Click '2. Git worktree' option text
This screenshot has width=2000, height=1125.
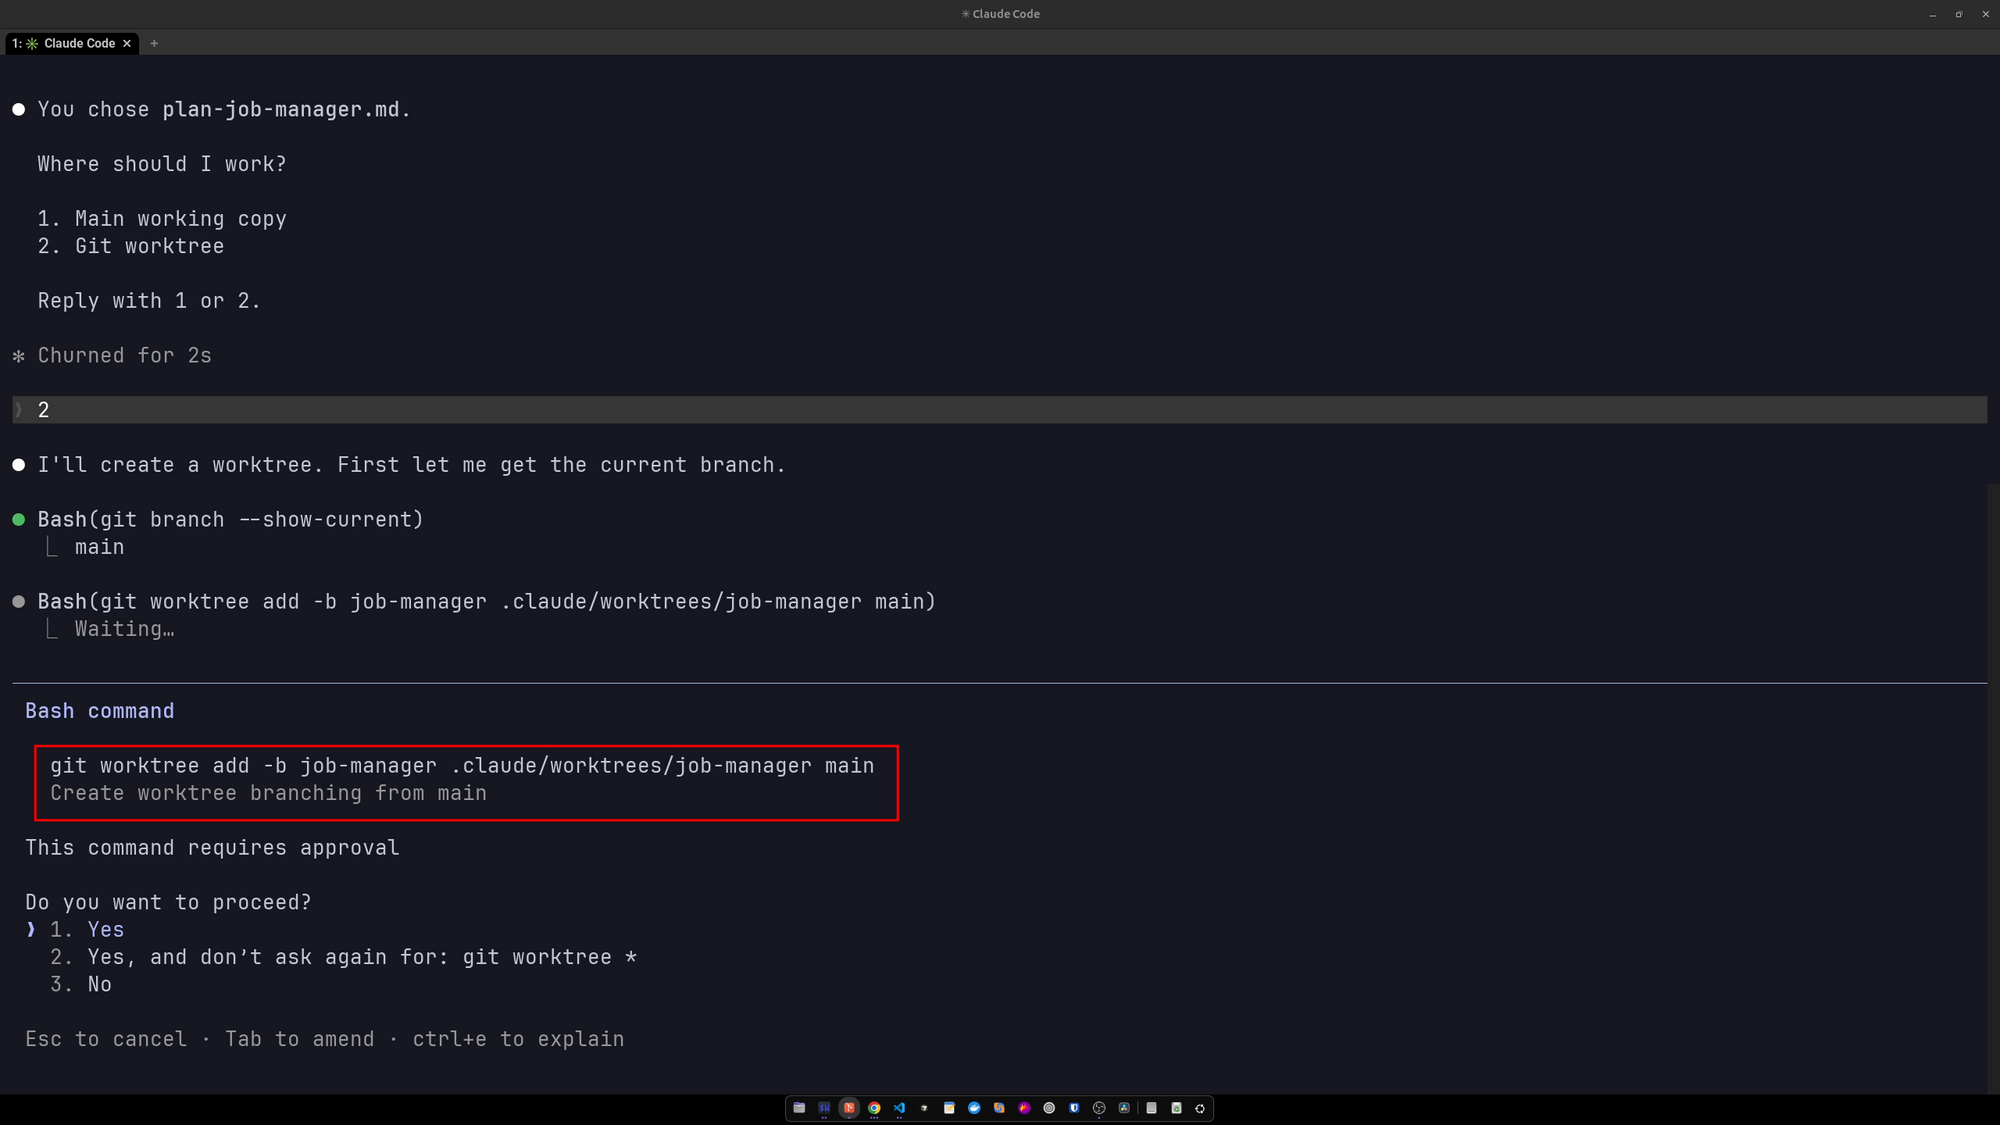(x=131, y=246)
